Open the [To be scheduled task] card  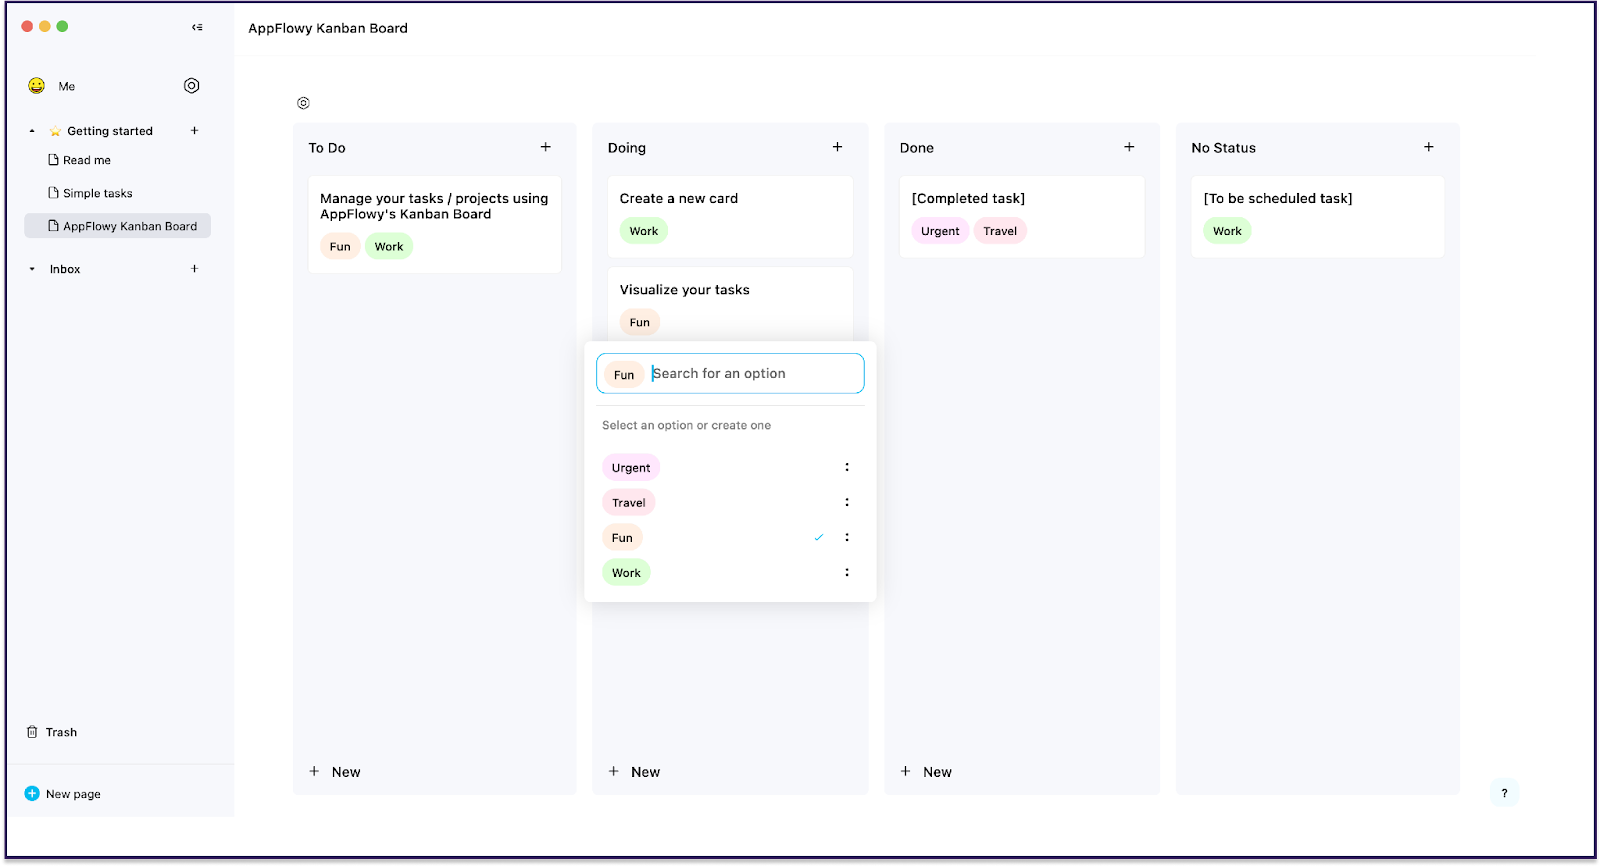coord(1318,216)
